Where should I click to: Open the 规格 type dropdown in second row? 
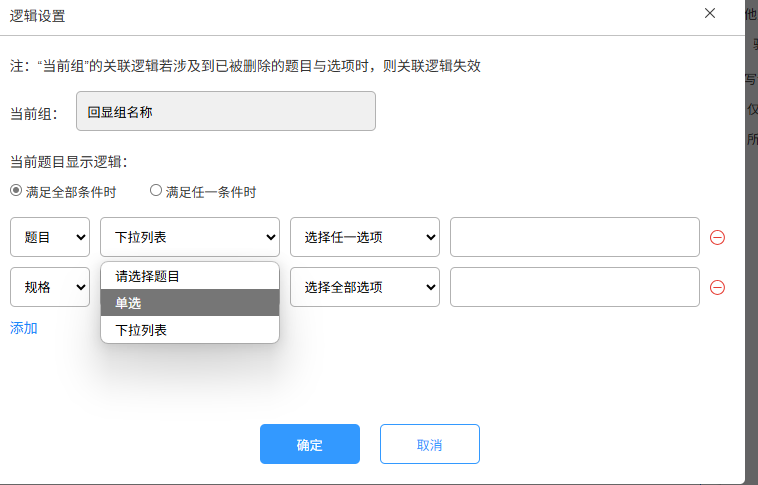point(50,287)
